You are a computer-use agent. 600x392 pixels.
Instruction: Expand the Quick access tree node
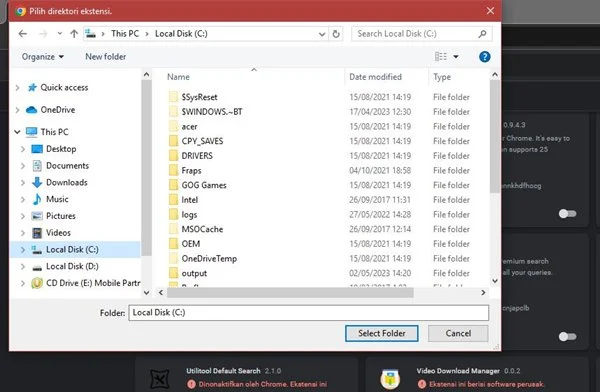click(18, 88)
